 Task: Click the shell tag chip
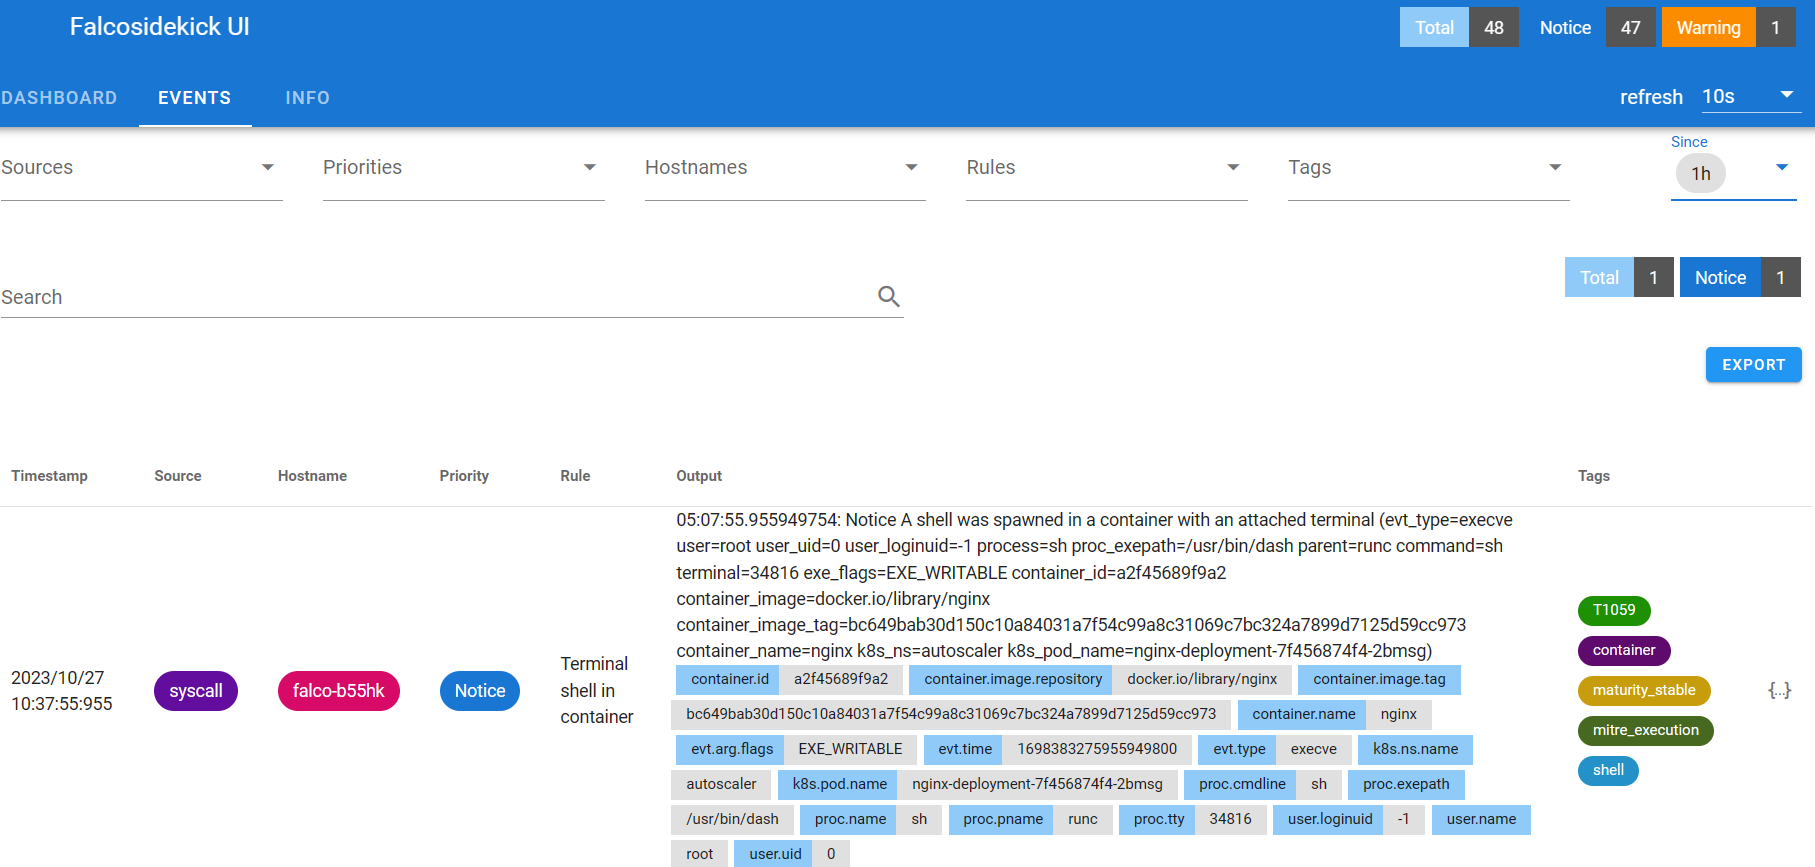pos(1608,770)
